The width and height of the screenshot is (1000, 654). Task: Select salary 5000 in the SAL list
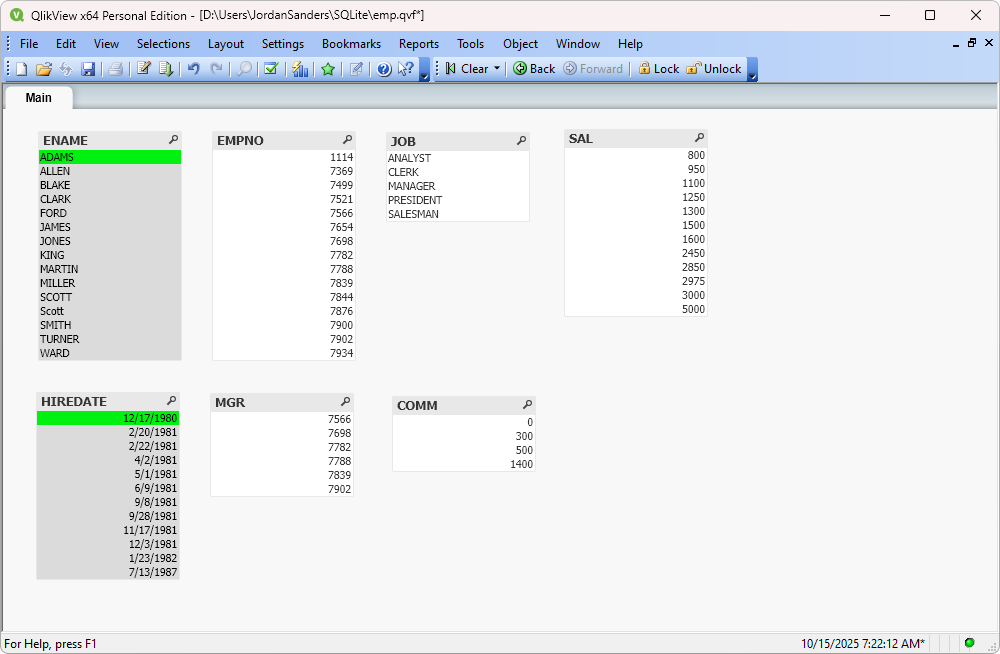click(693, 310)
